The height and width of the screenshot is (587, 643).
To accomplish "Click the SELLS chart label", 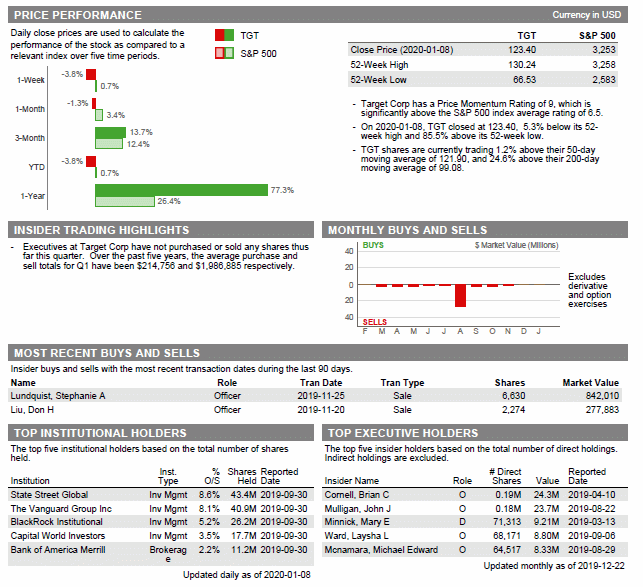I will coord(374,322).
